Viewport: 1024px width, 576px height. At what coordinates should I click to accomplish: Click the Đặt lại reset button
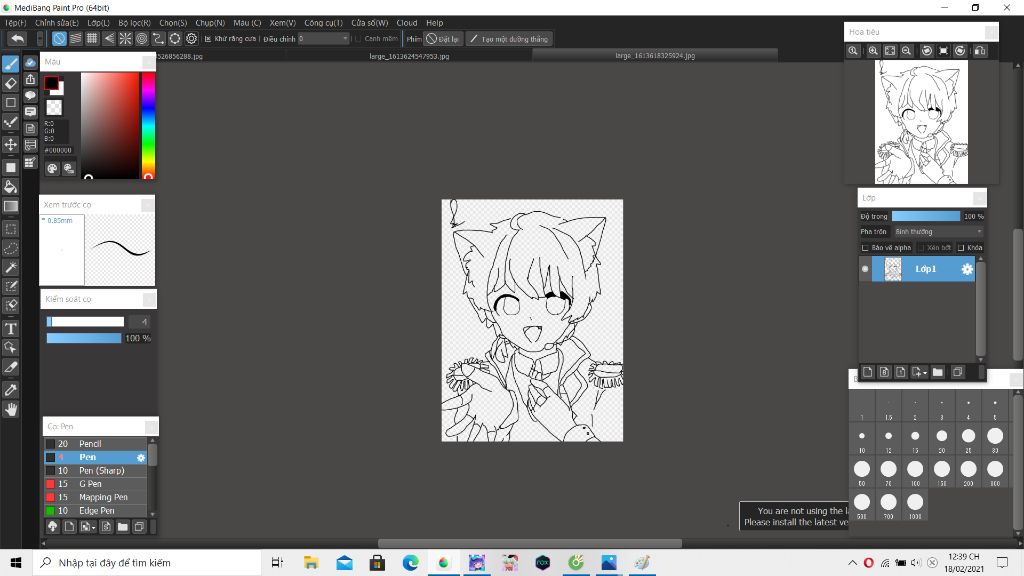pyautogui.click(x=443, y=39)
